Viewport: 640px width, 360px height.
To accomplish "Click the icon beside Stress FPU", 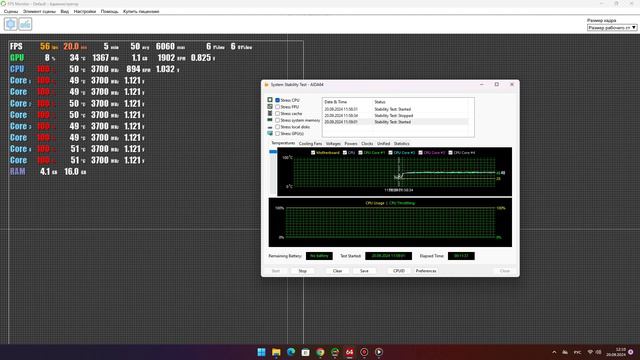I will [x=270, y=107].
